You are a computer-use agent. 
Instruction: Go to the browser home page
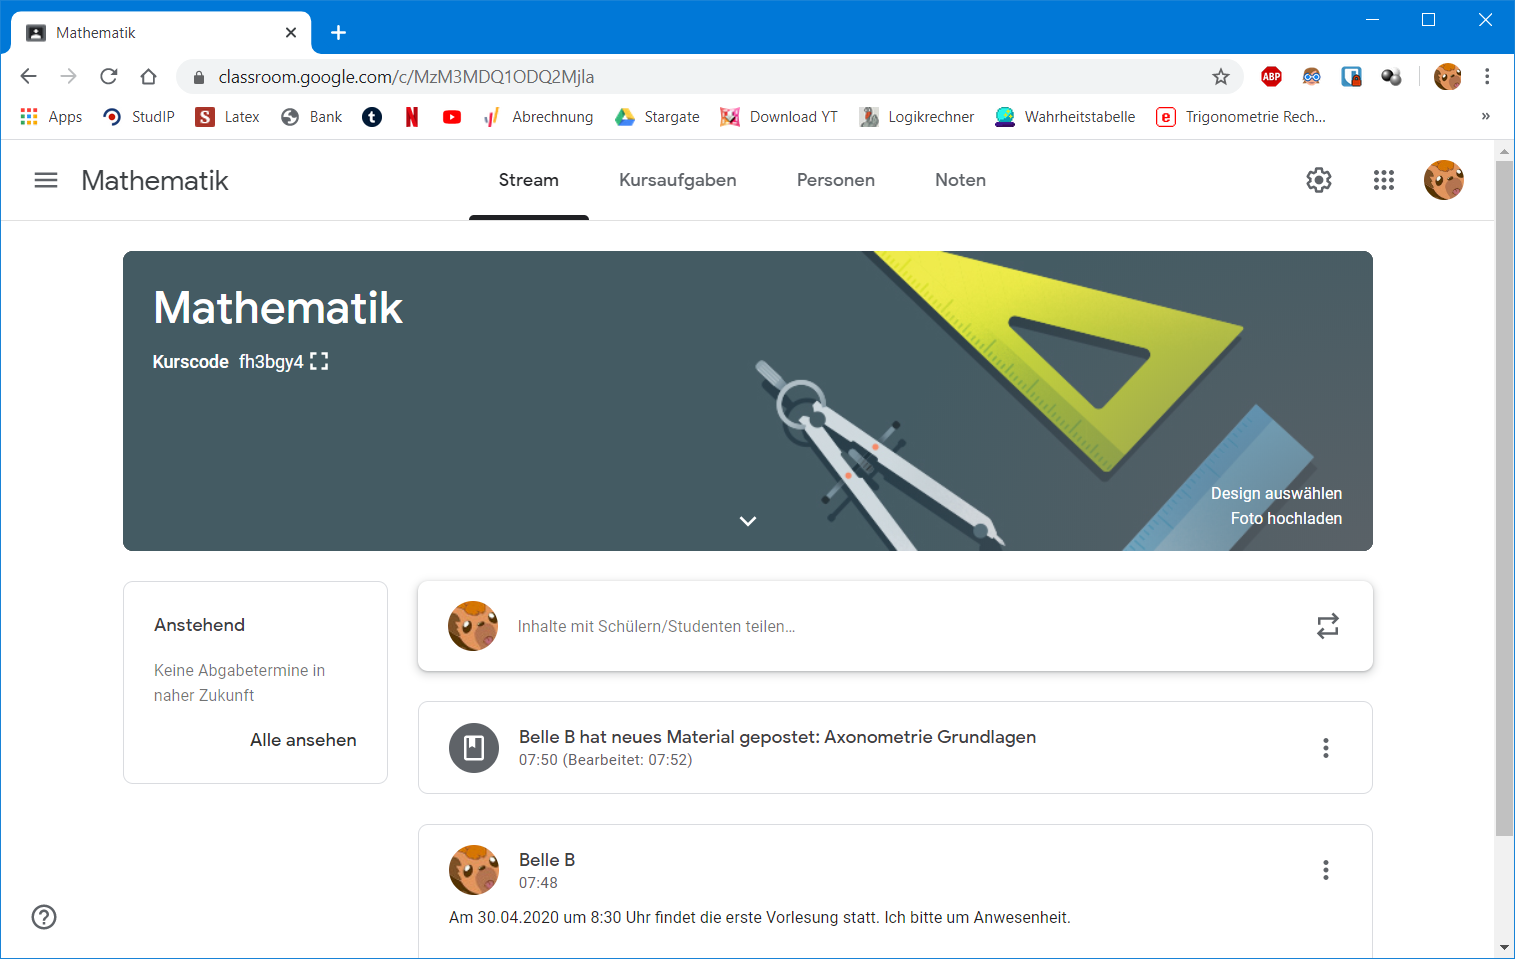pyautogui.click(x=149, y=76)
